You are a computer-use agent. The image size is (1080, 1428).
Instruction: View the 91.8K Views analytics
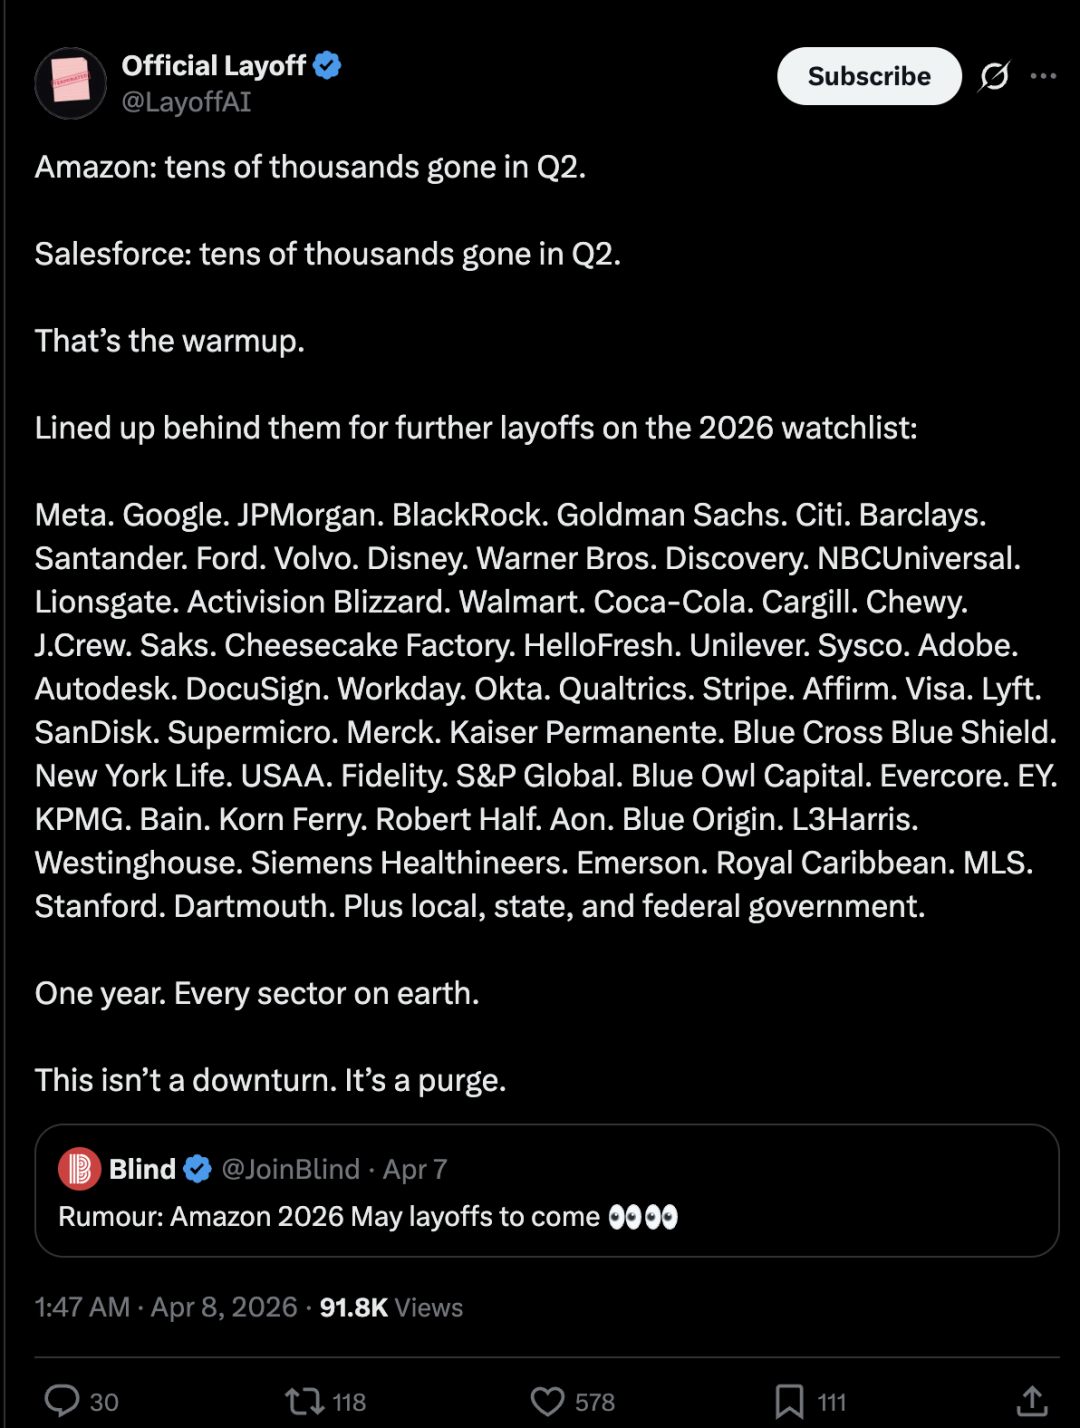[x=391, y=1307]
